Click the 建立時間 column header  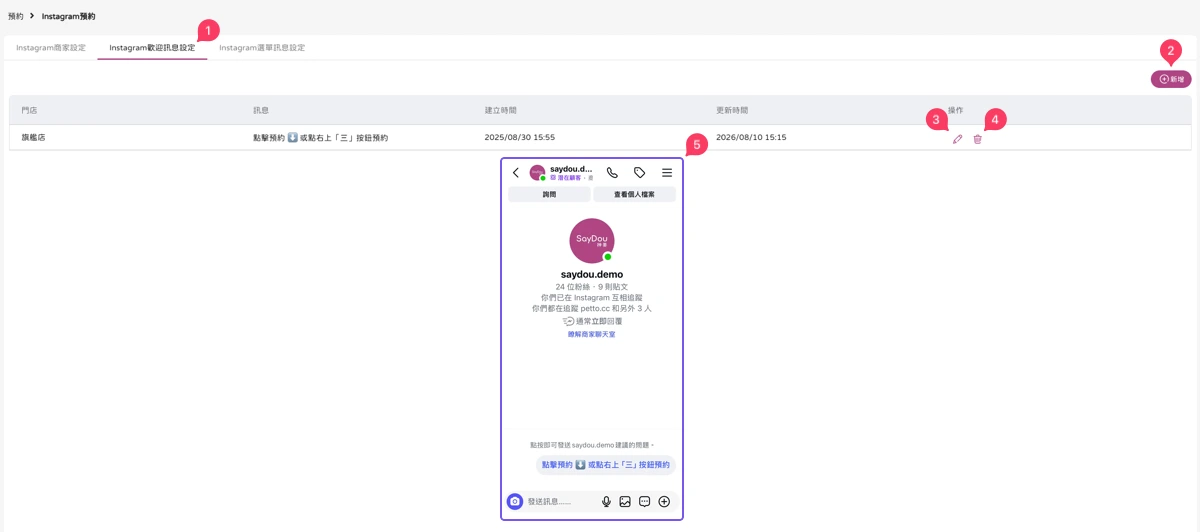click(501, 110)
